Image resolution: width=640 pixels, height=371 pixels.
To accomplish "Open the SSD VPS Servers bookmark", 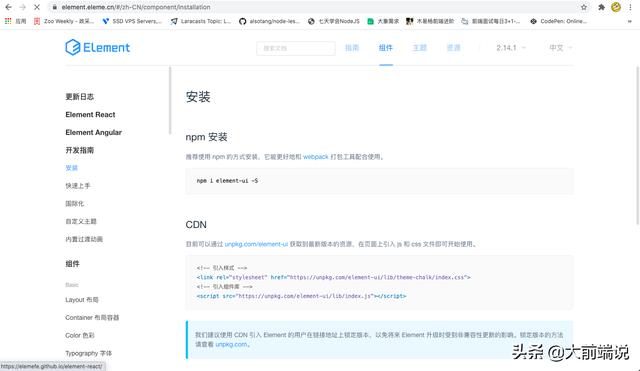I will [132, 21].
